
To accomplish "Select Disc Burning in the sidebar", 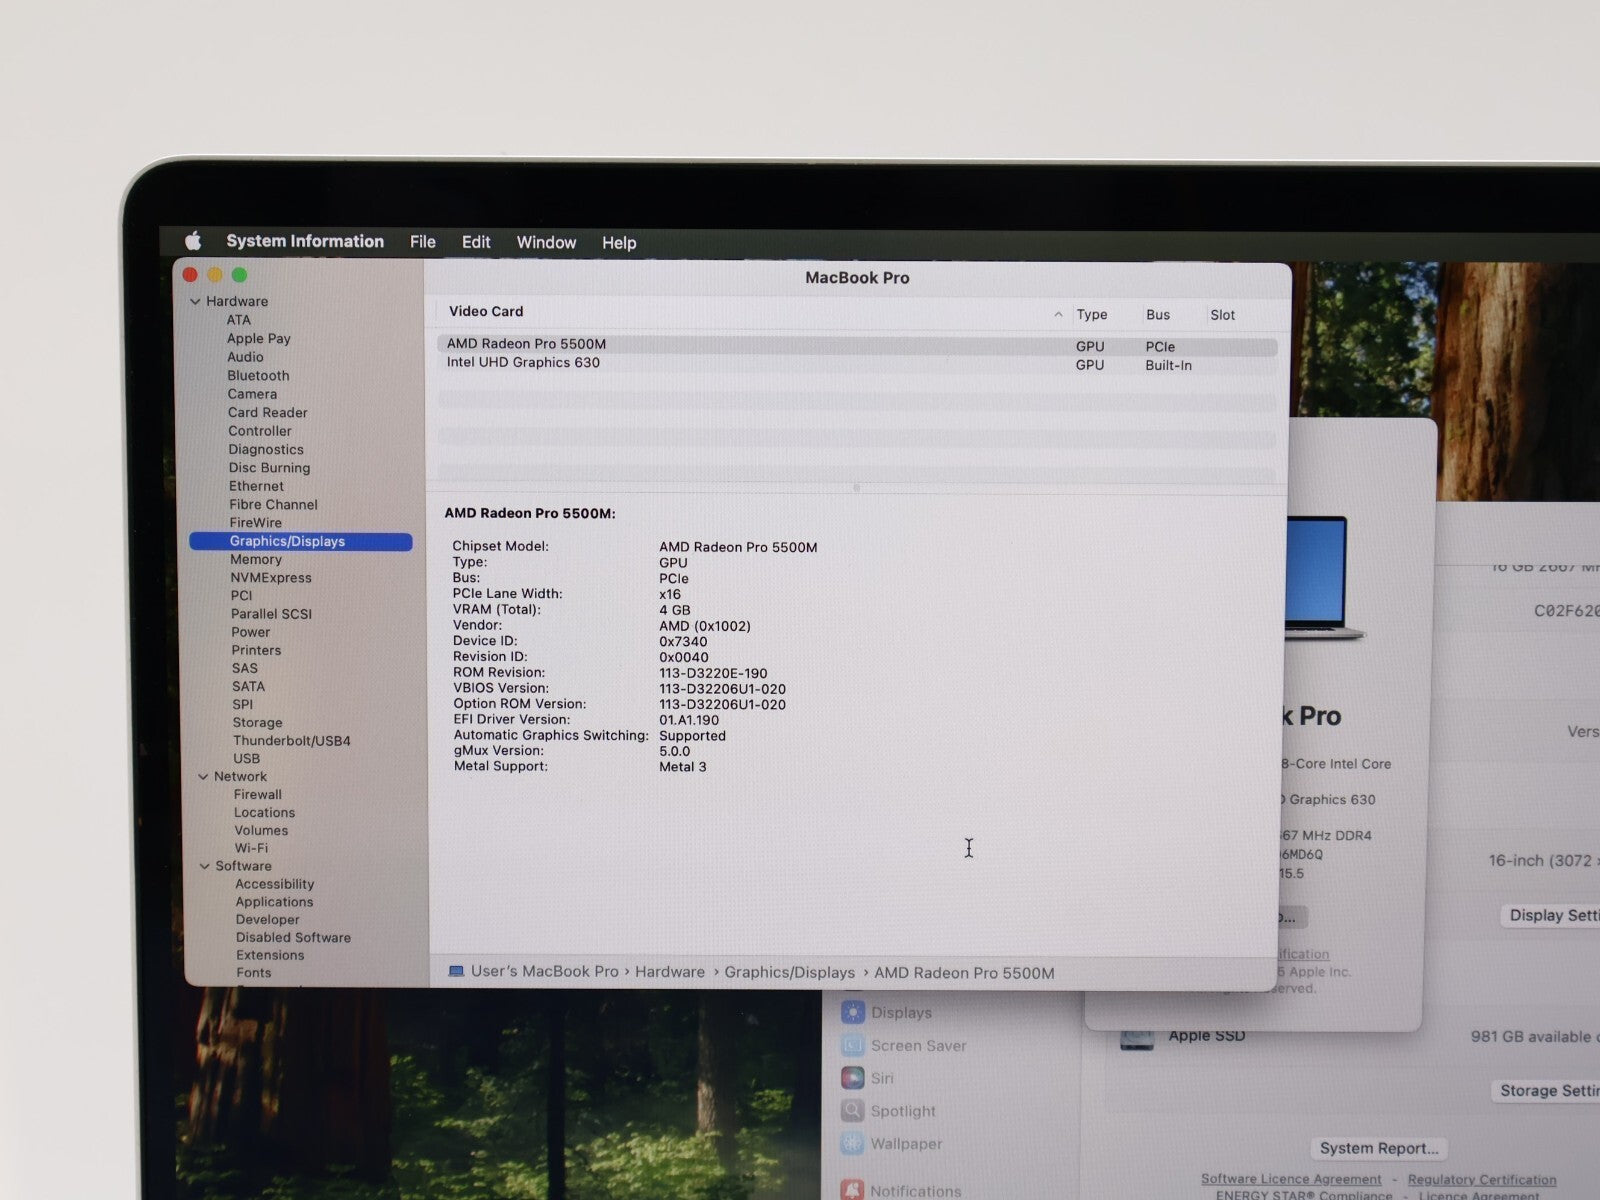I will point(269,468).
